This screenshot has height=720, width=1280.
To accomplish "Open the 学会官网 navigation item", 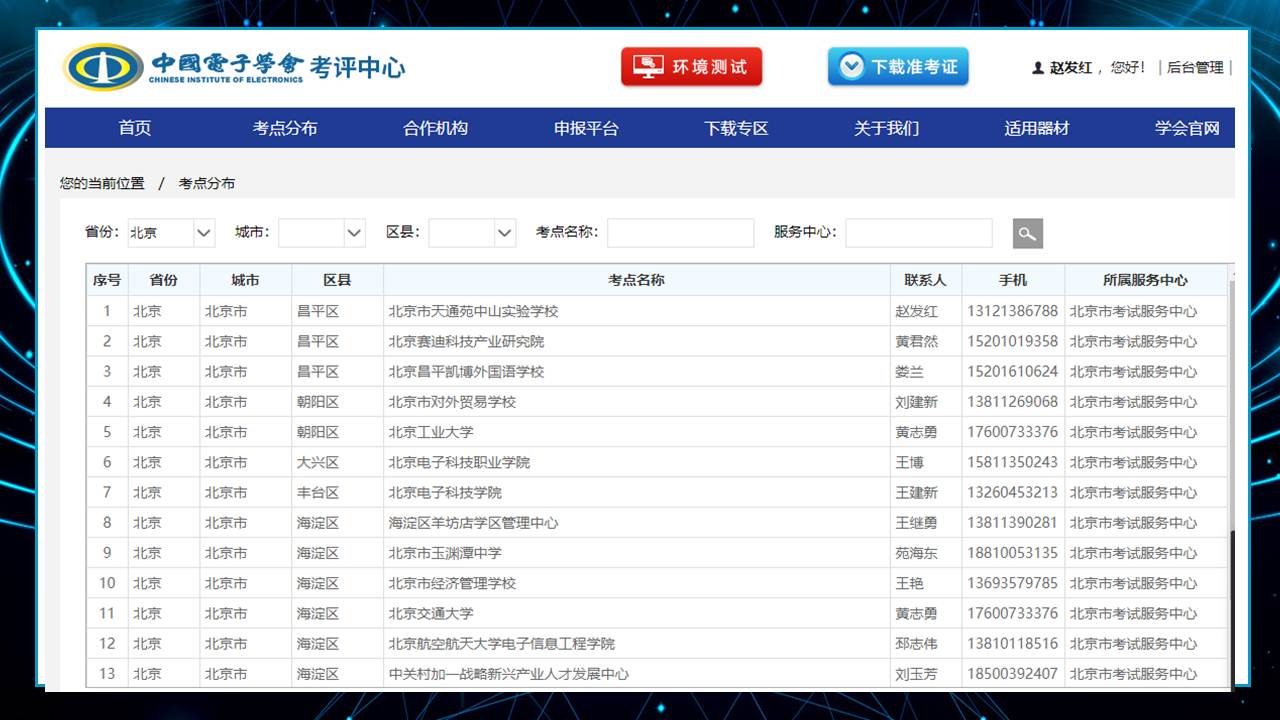I will [x=1187, y=128].
